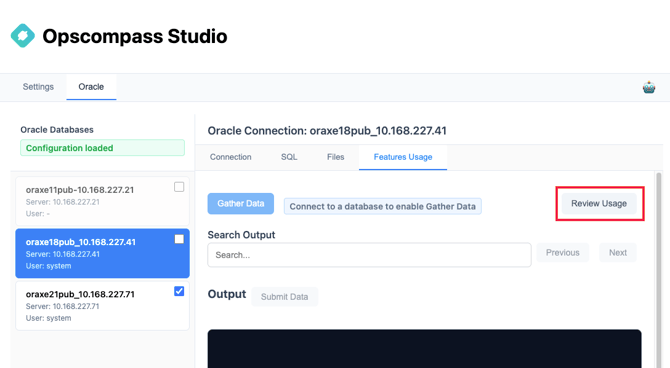Click inside the dark Output console area
This screenshot has height=368, width=670.
coord(424,349)
